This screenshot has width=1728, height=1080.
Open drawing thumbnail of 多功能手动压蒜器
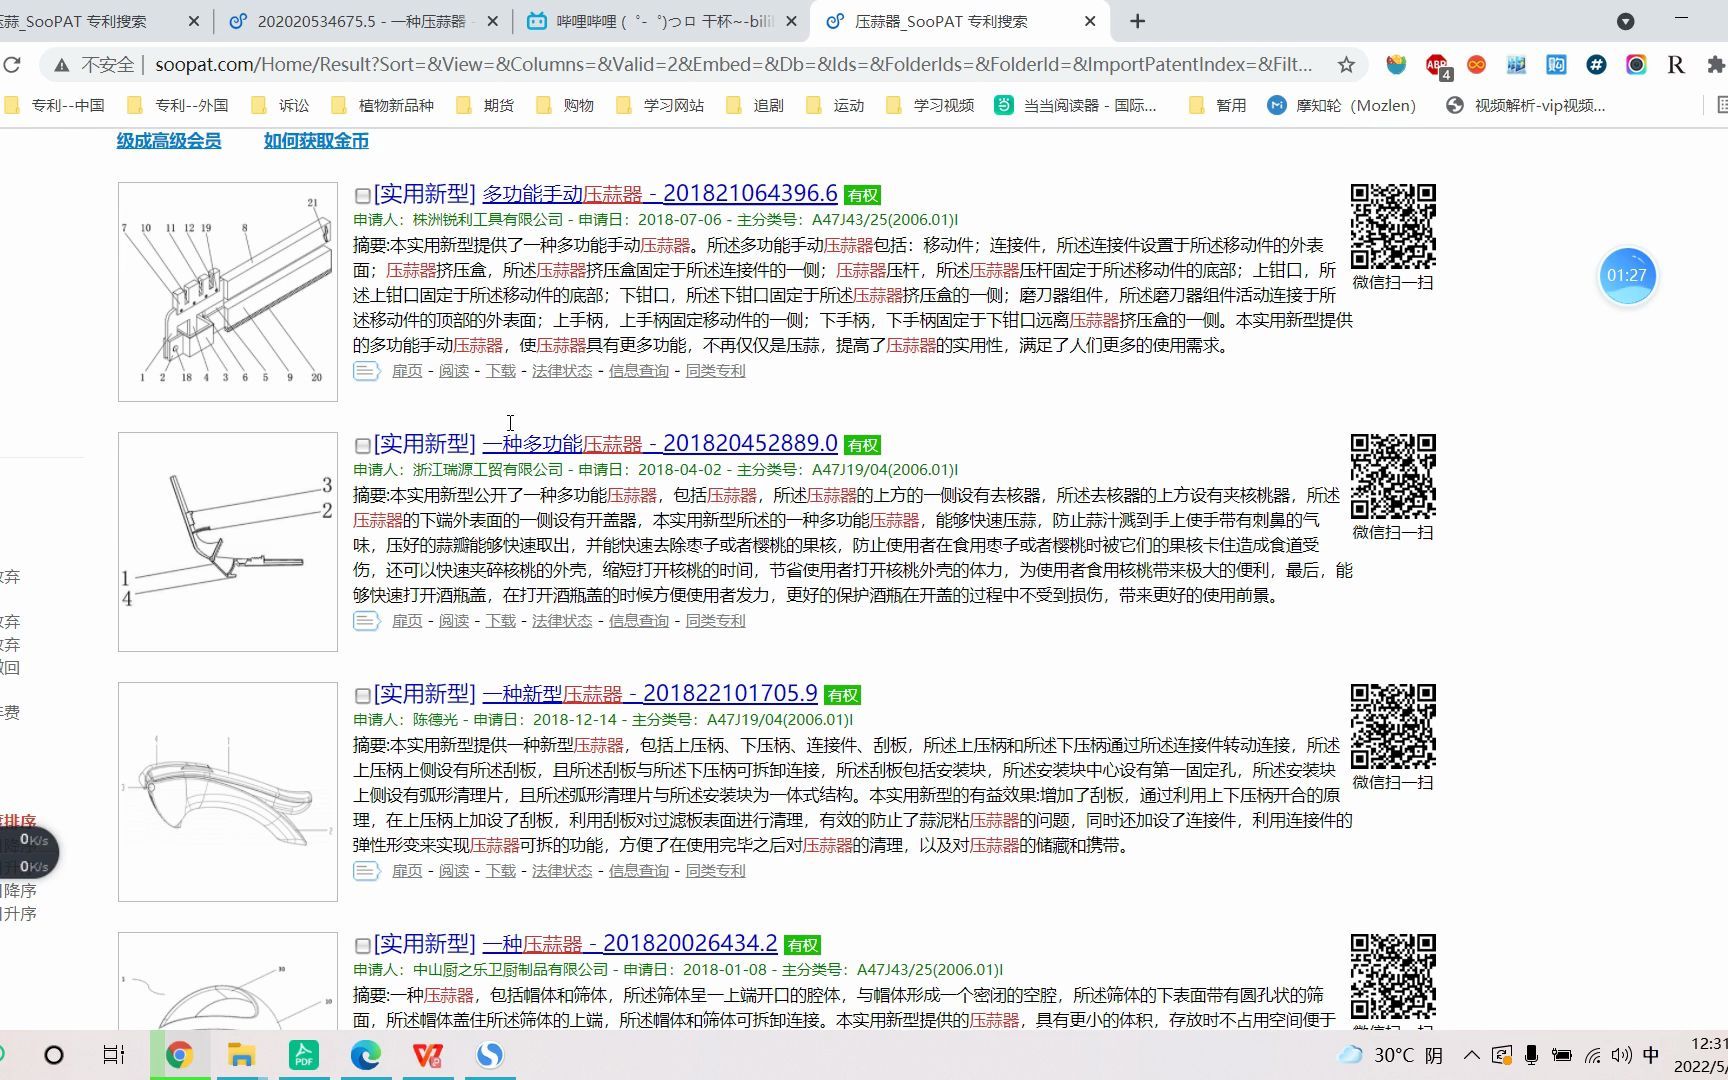tap(228, 292)
